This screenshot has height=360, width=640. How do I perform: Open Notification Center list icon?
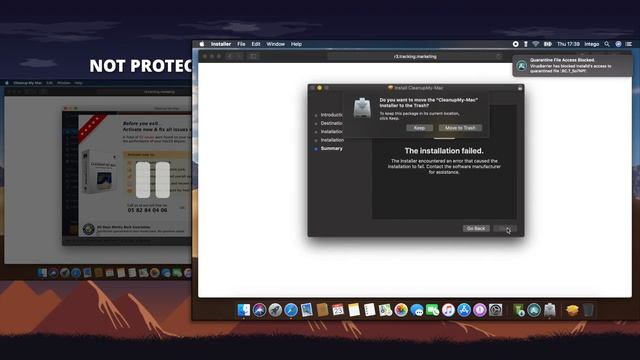[x=629, y=44]
